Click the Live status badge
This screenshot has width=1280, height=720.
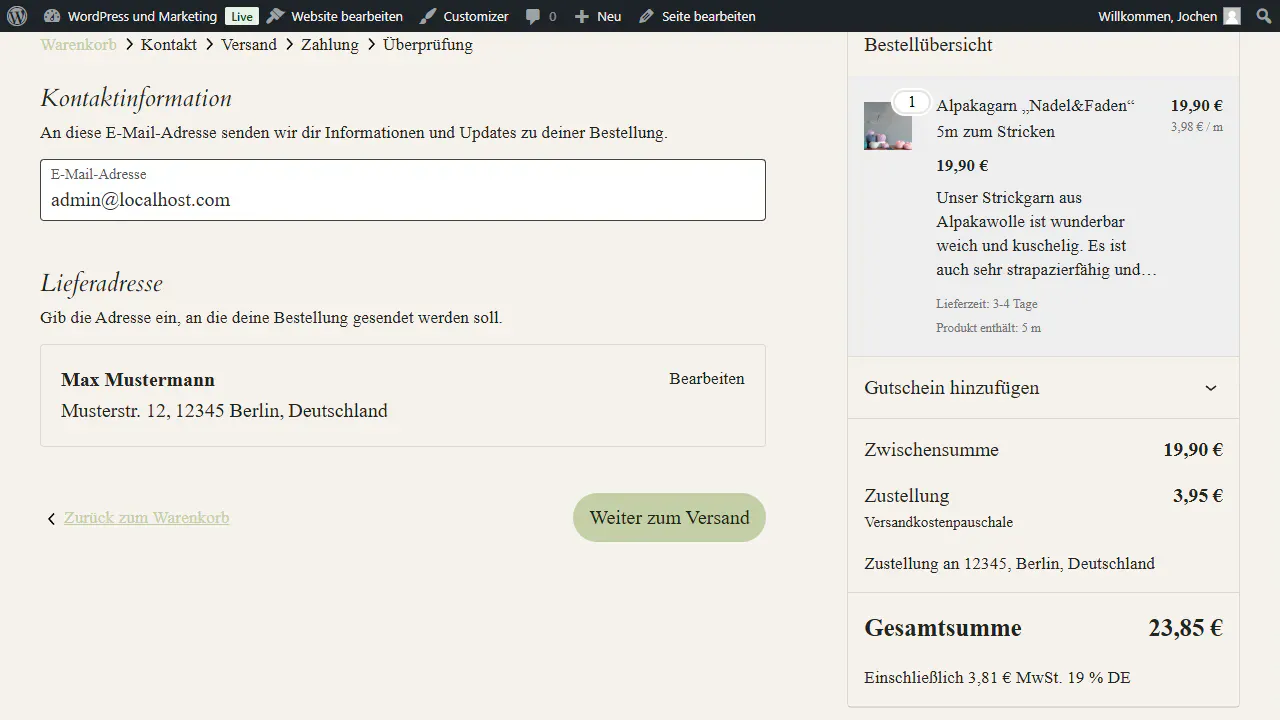pyautogui.click(x=241, y=16)
